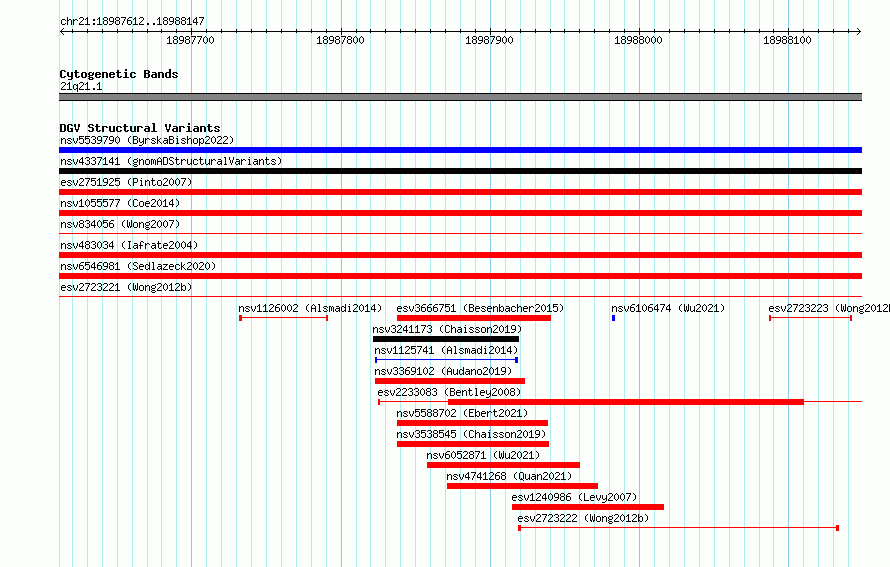
Task: Click the esv2723223 thin red span glyph
Action: pyautogui.click(x=811, y=318)
